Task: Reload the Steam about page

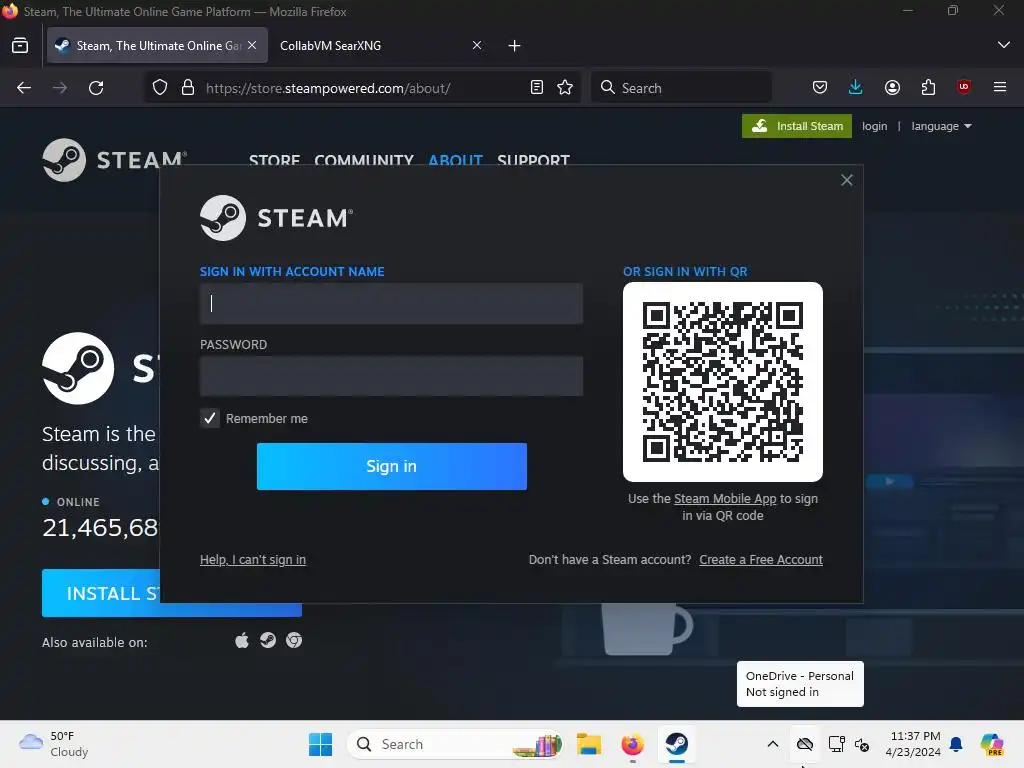Action: 96,88
